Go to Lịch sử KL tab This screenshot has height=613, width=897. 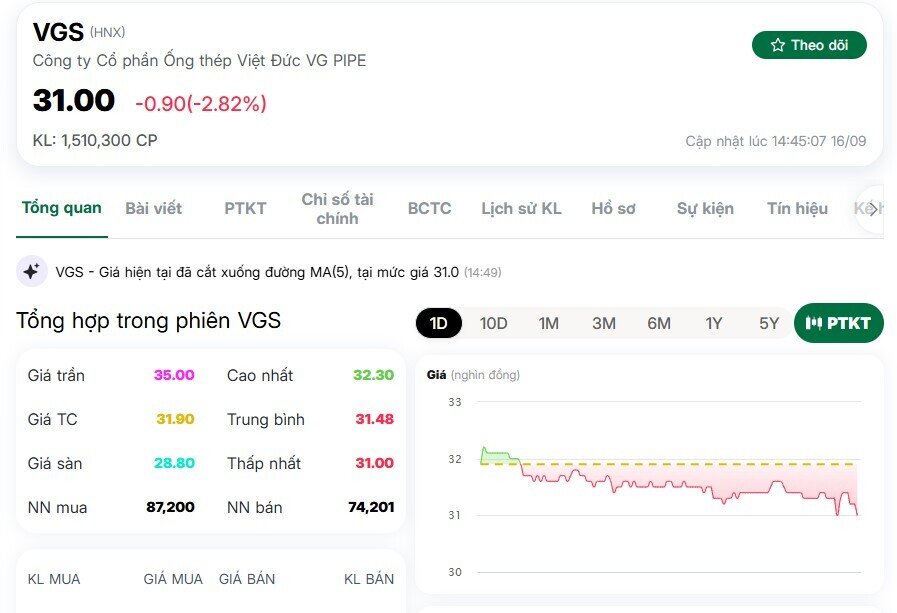[x=521, y=208]
